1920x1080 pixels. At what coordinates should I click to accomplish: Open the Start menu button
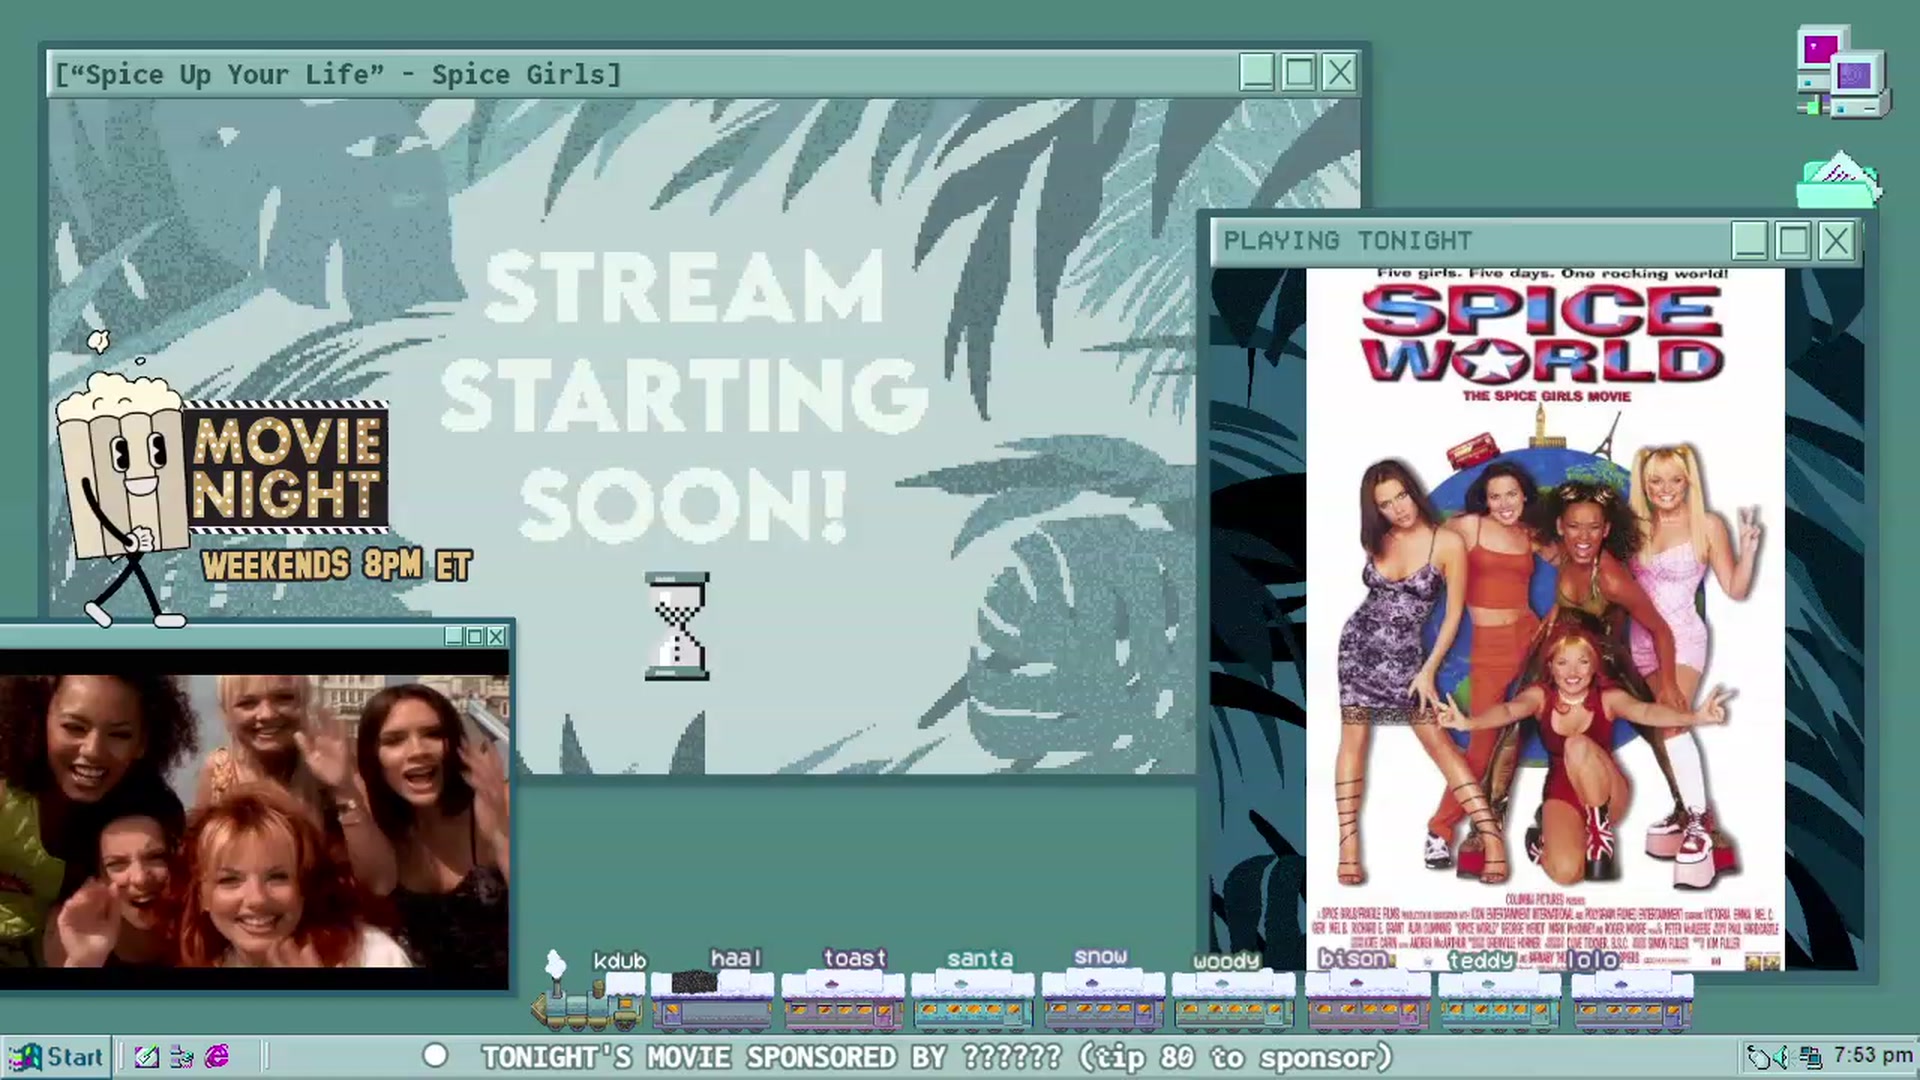click(56, 1057)
